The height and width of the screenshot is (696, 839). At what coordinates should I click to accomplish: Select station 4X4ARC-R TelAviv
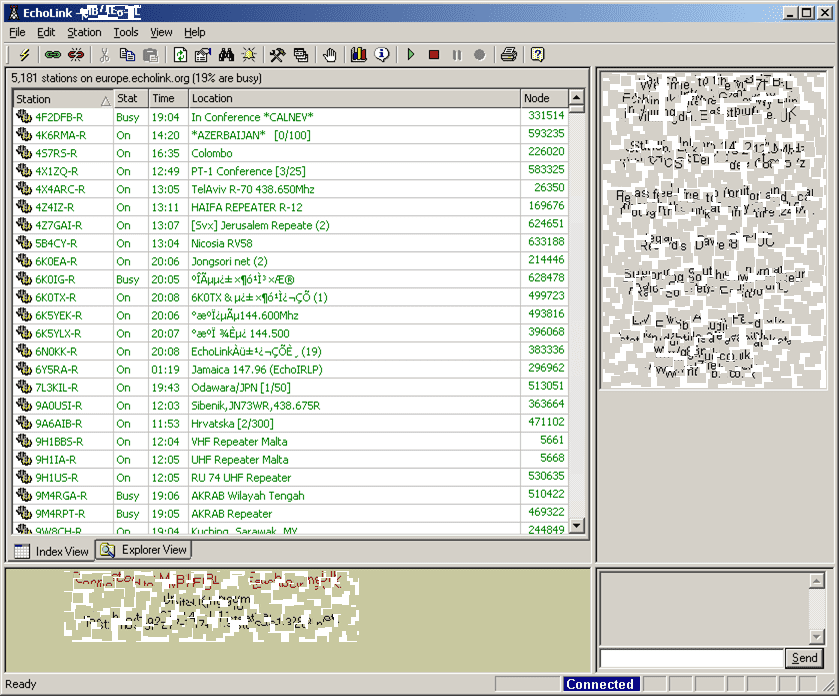click(x=291, y=189)
